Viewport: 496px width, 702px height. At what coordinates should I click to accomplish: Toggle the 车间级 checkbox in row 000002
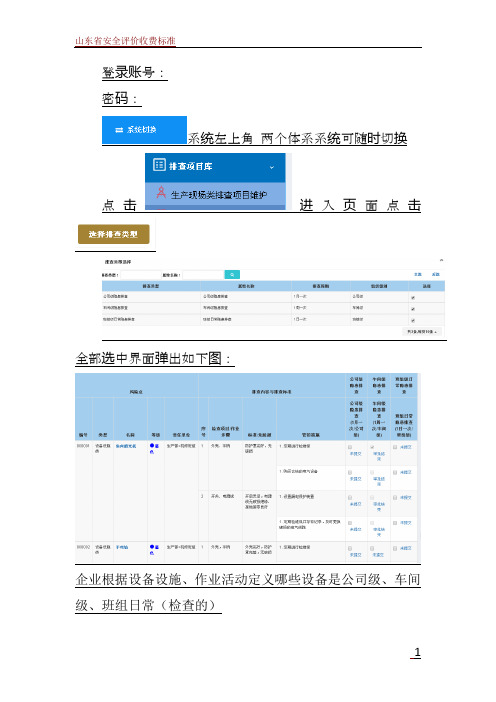coord(372,548)
